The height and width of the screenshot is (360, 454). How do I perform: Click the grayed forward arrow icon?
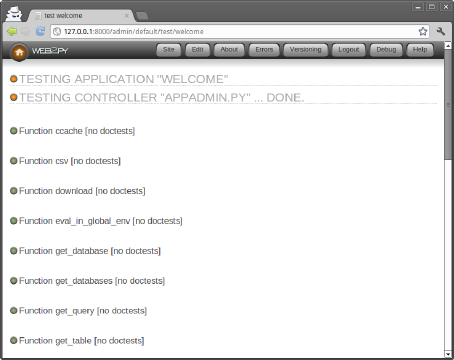(26, 31)
